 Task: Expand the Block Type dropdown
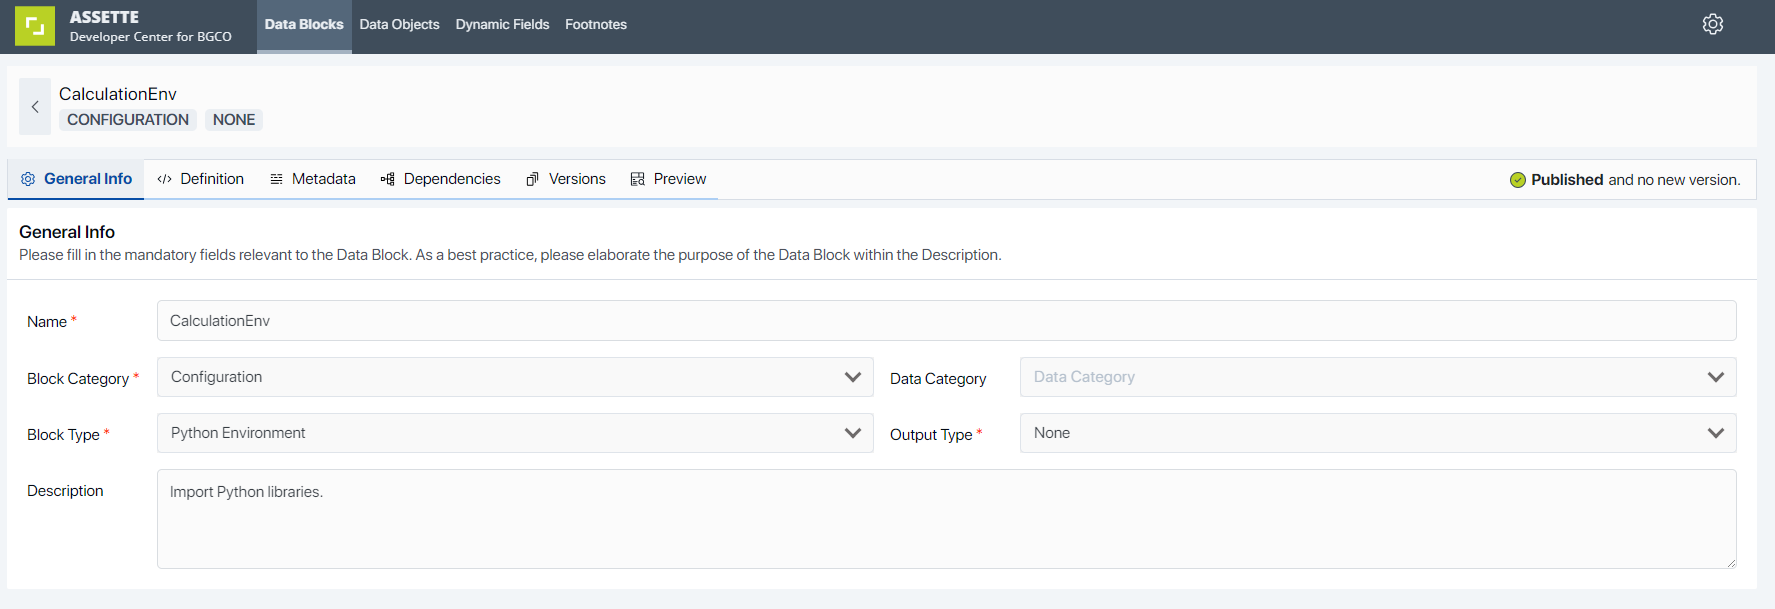515,433
